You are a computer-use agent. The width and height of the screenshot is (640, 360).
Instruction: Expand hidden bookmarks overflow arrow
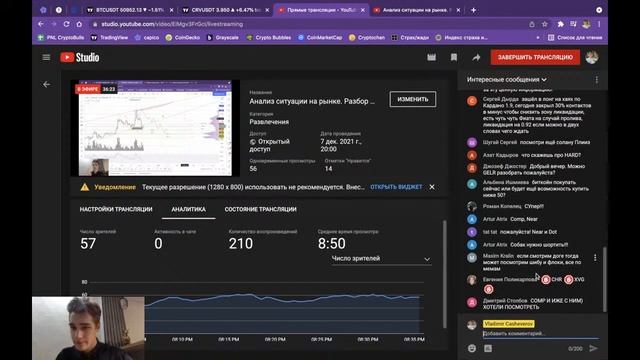(x=538, y=38)
